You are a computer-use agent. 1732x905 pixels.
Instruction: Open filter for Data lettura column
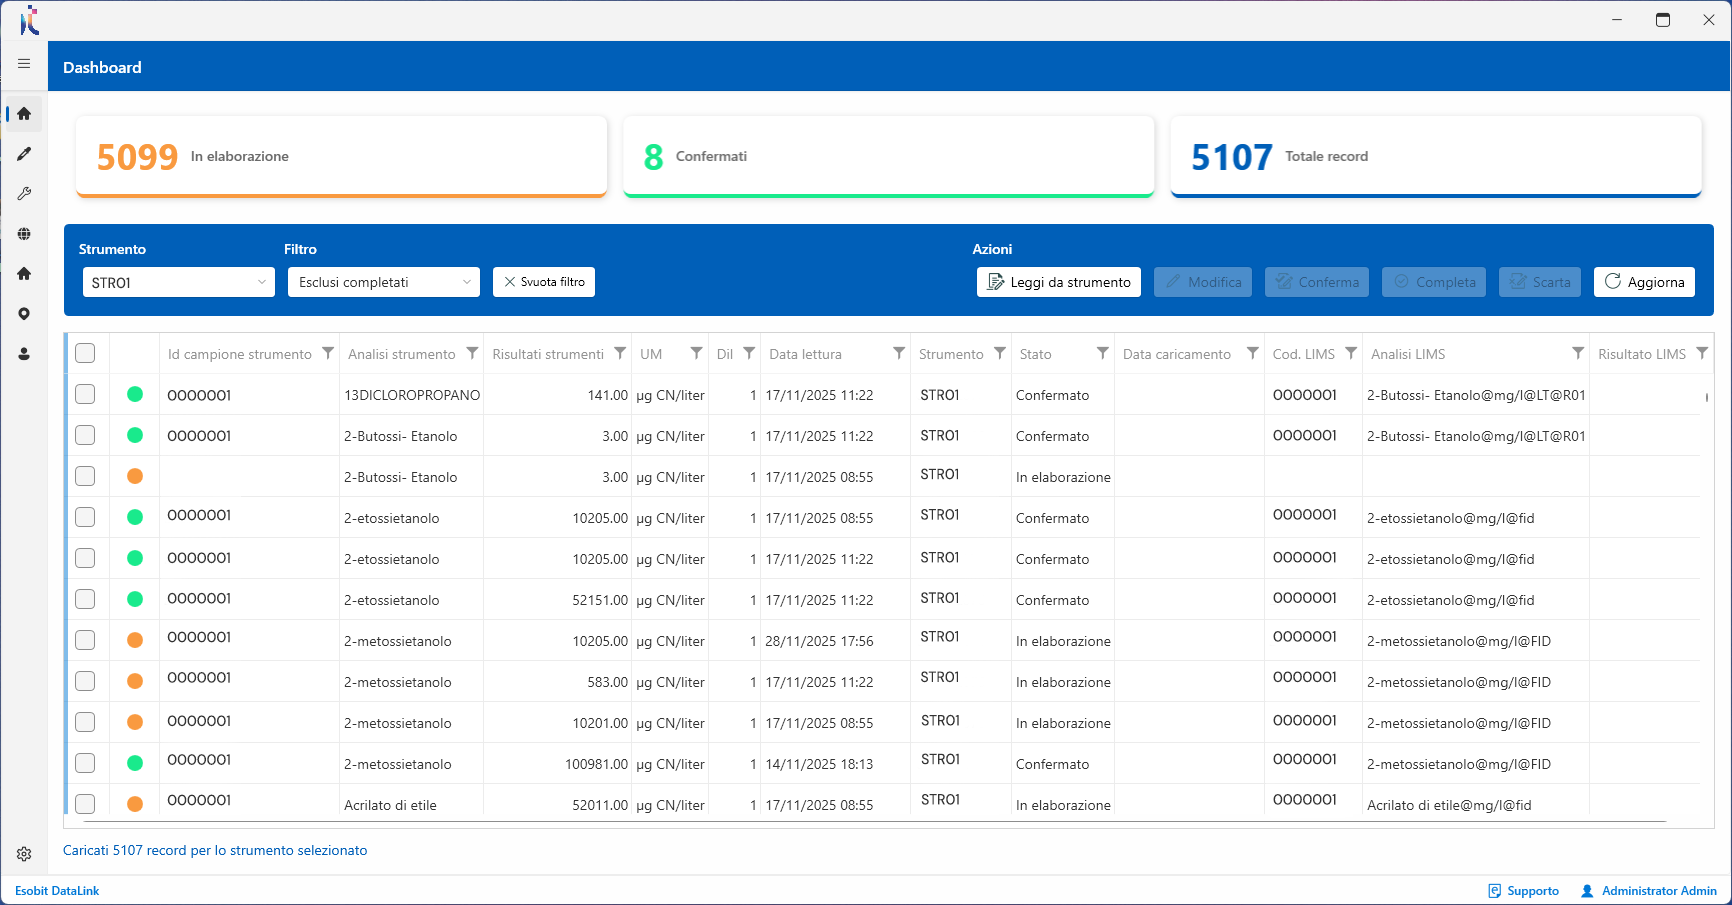(x=898, y=353)
